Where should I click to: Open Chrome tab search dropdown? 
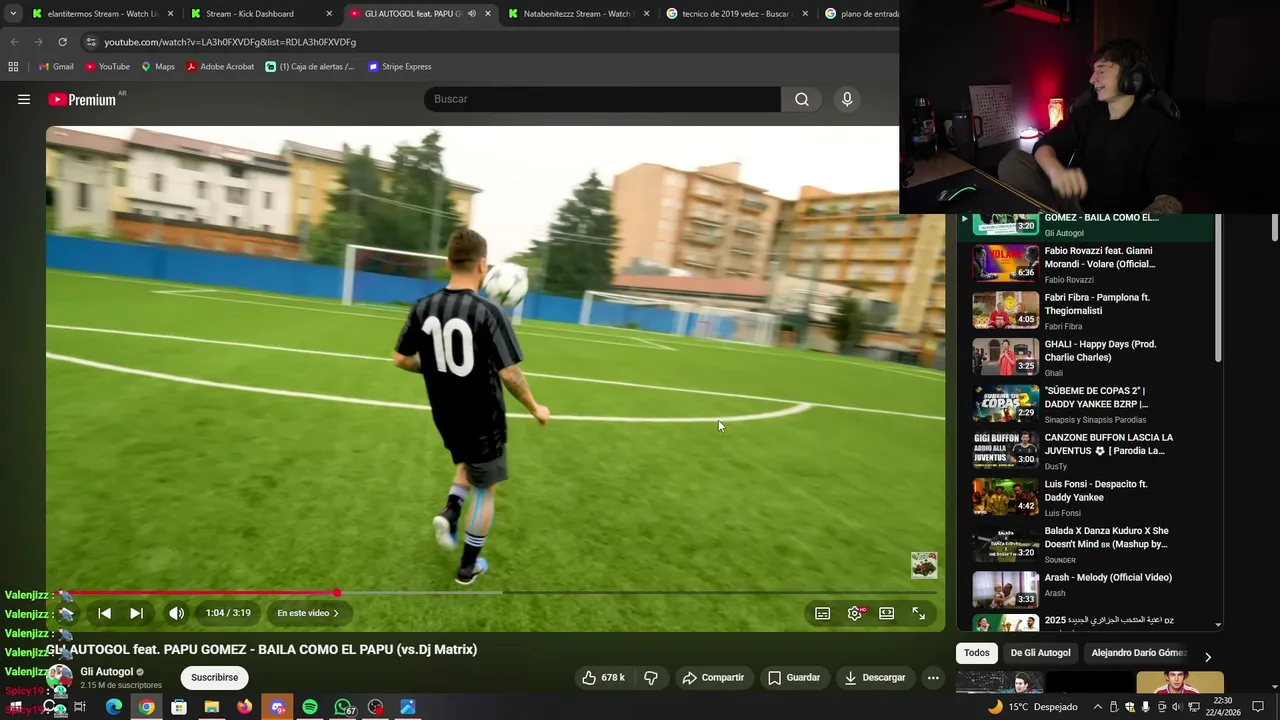click(13, 14)
